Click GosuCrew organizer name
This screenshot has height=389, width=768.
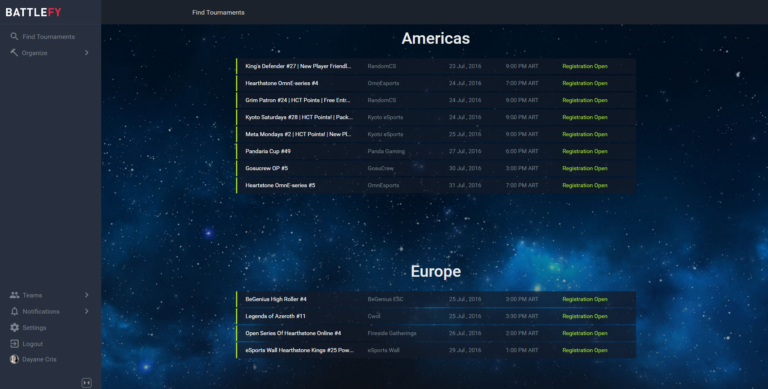381,168
